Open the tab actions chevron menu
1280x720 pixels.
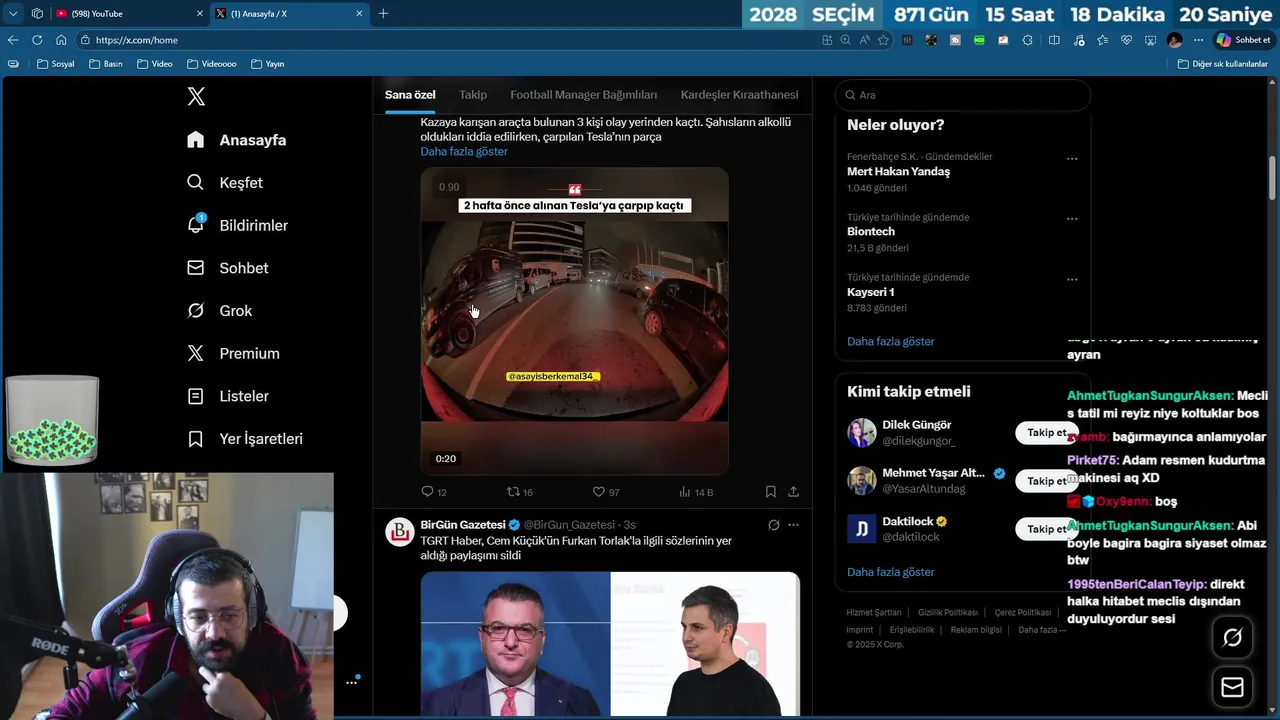coord(13,13)
